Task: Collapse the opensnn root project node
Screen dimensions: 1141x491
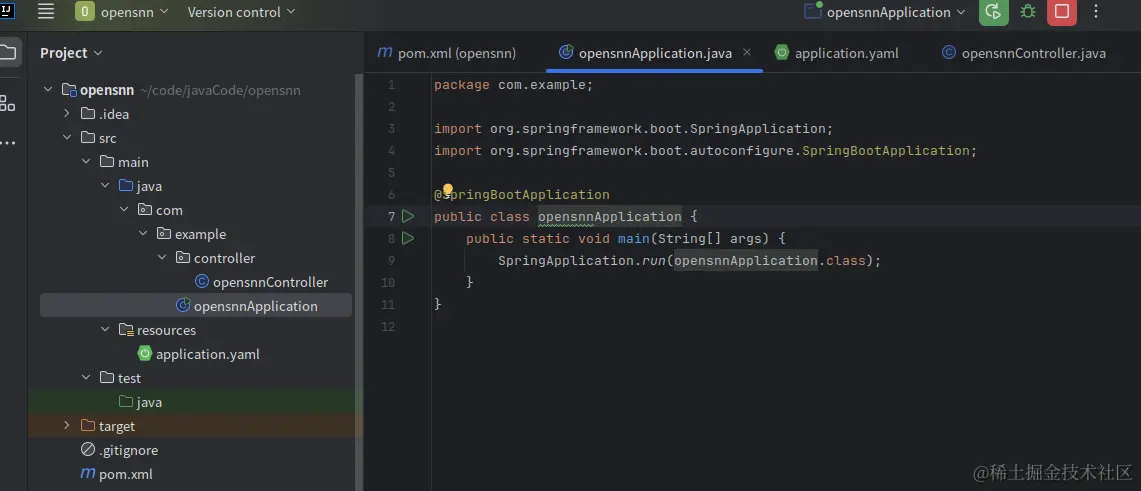Action: (x=48, y=90)
